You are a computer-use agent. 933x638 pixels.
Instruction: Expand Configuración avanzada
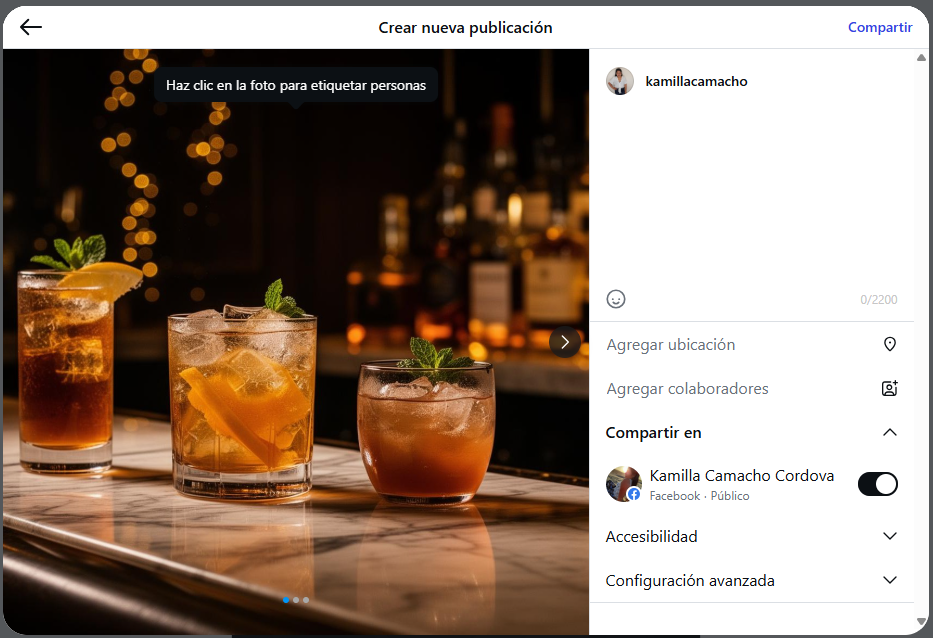[x=889, y=580]
